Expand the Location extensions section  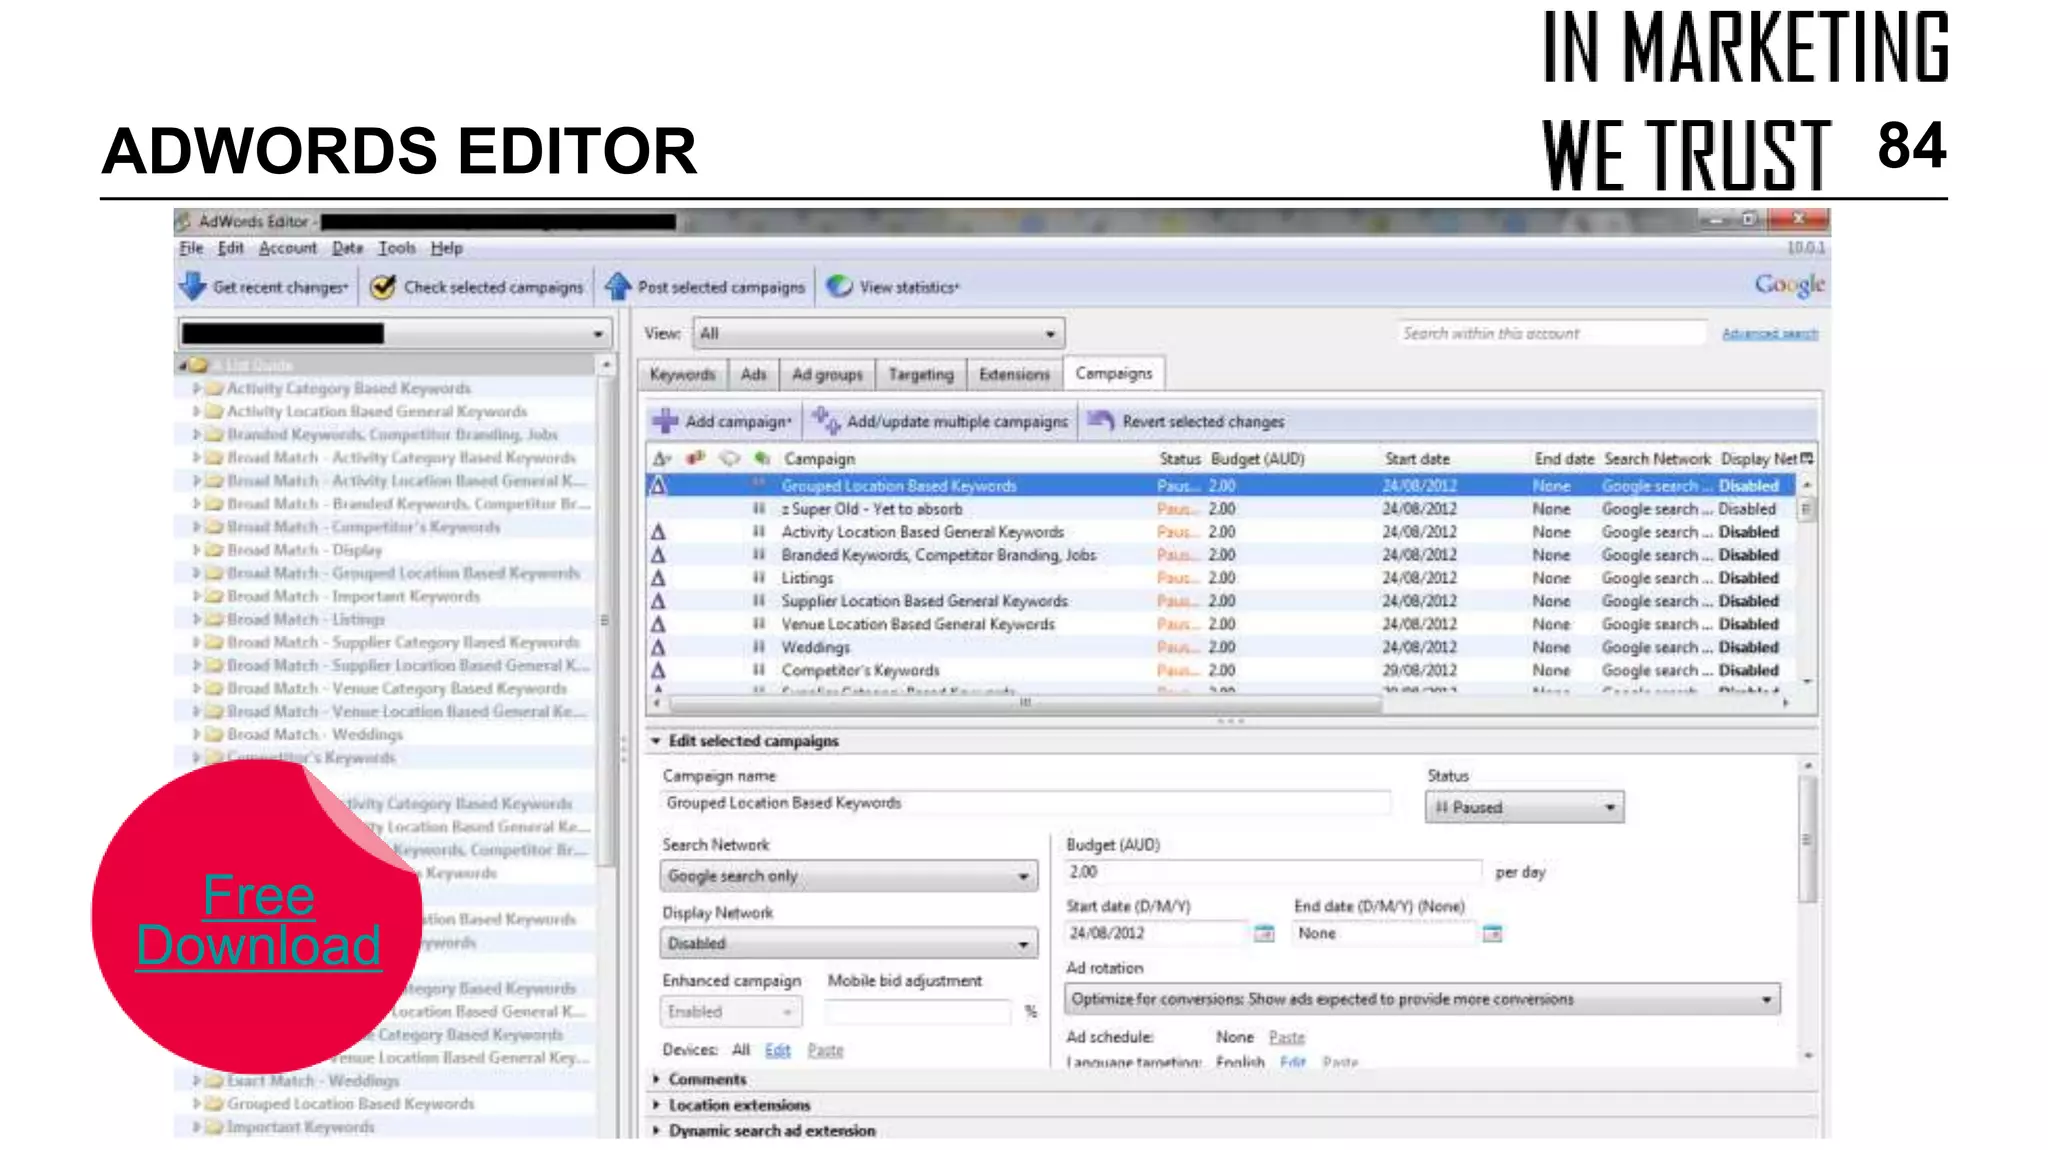[656, 1105]
